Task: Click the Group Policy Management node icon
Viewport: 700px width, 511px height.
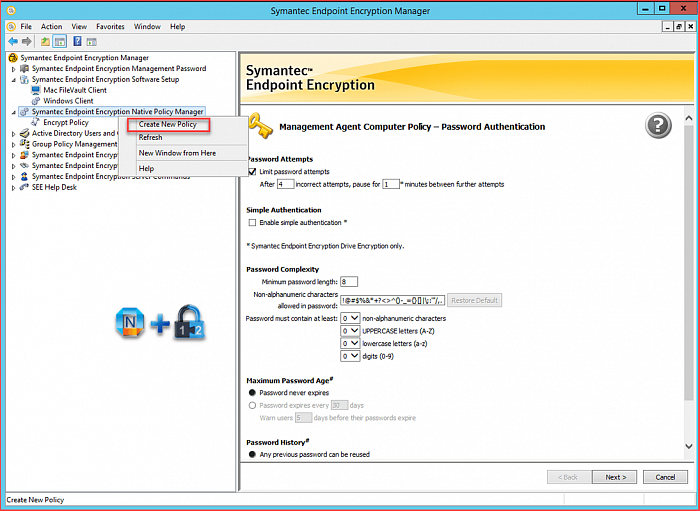Action: point(25,144)
